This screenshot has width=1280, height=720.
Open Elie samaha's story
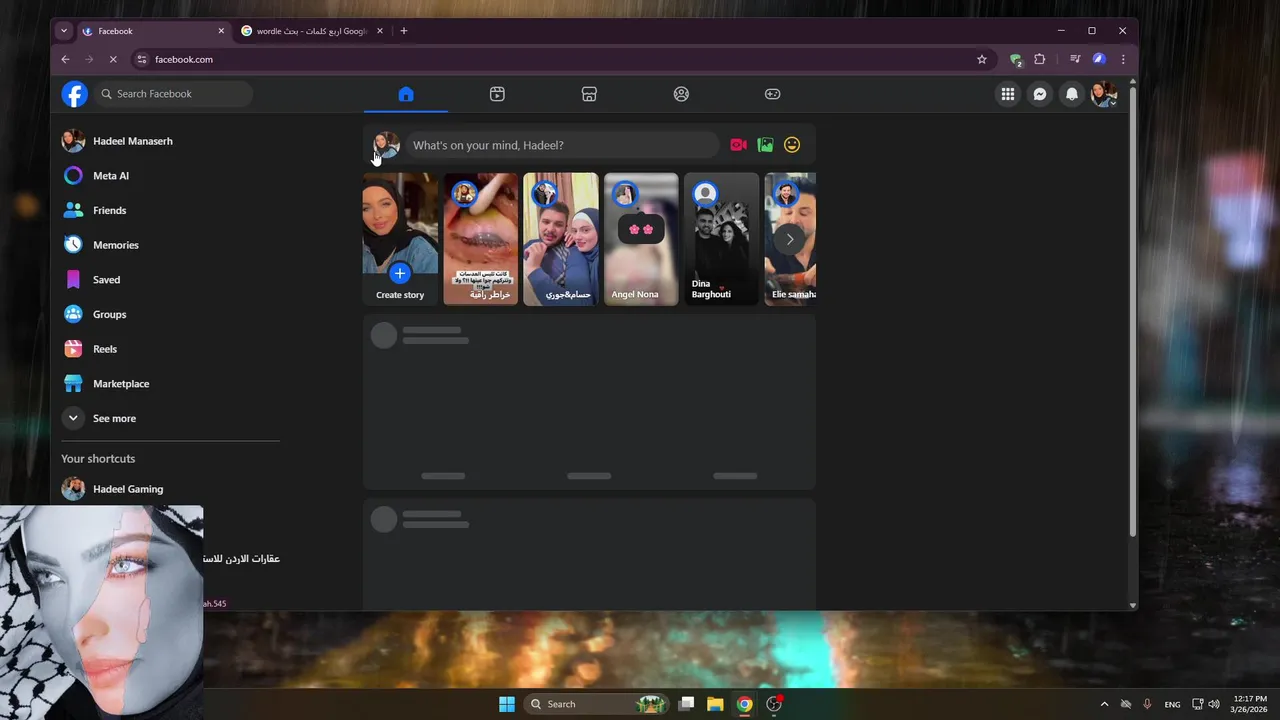click(790, 239)
